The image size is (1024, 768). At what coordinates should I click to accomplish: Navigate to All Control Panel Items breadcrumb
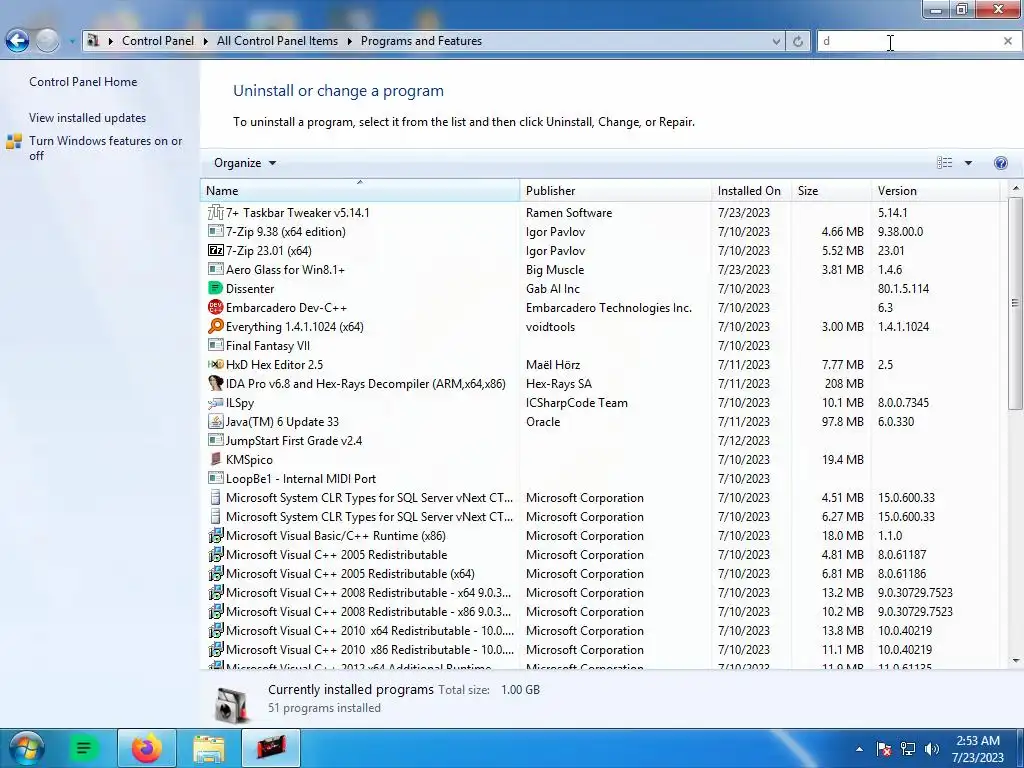click(x=278, y=40)
